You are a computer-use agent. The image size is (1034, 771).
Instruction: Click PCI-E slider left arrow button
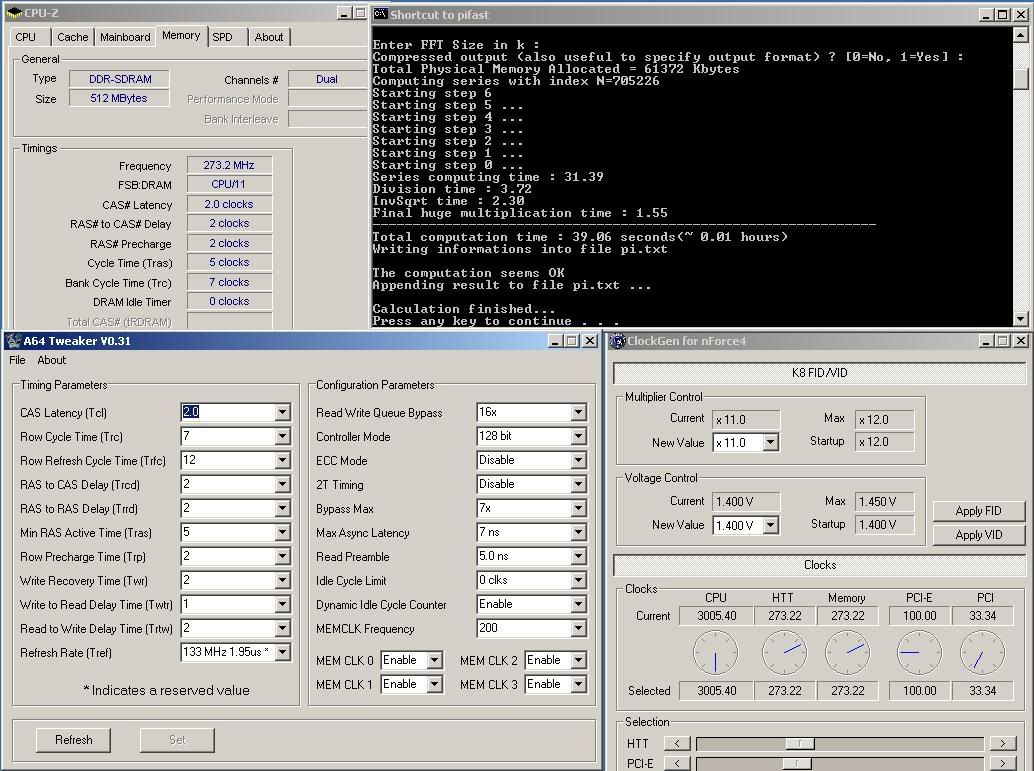(677, 763)
